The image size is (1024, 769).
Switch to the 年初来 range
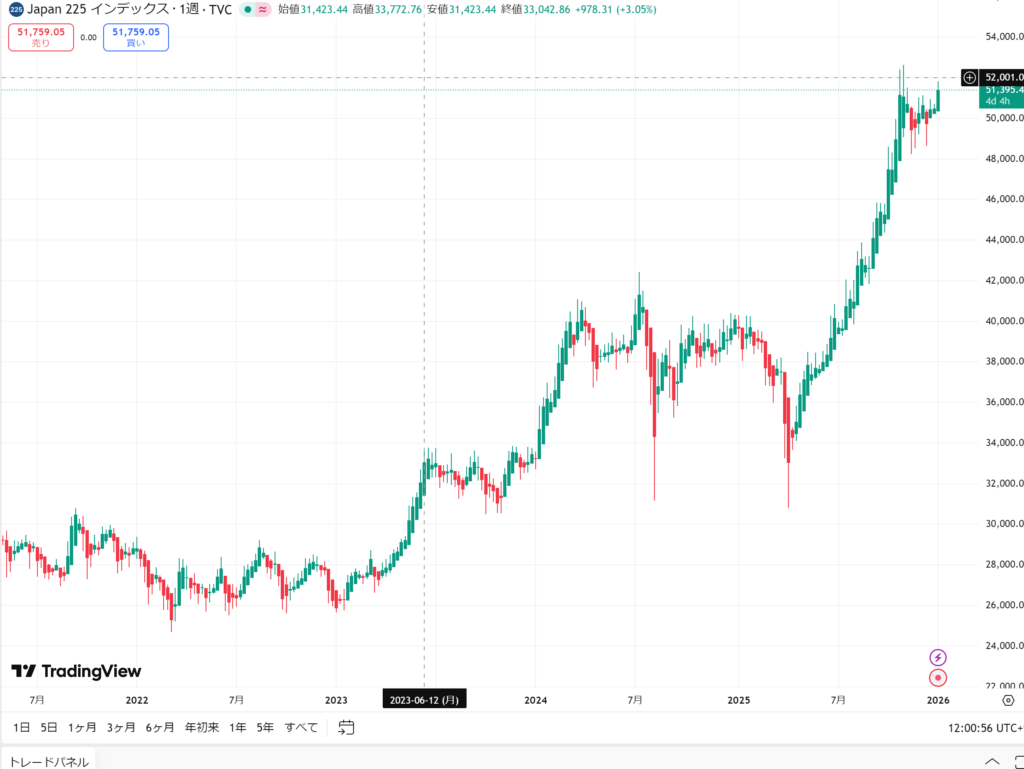(202, 727)
